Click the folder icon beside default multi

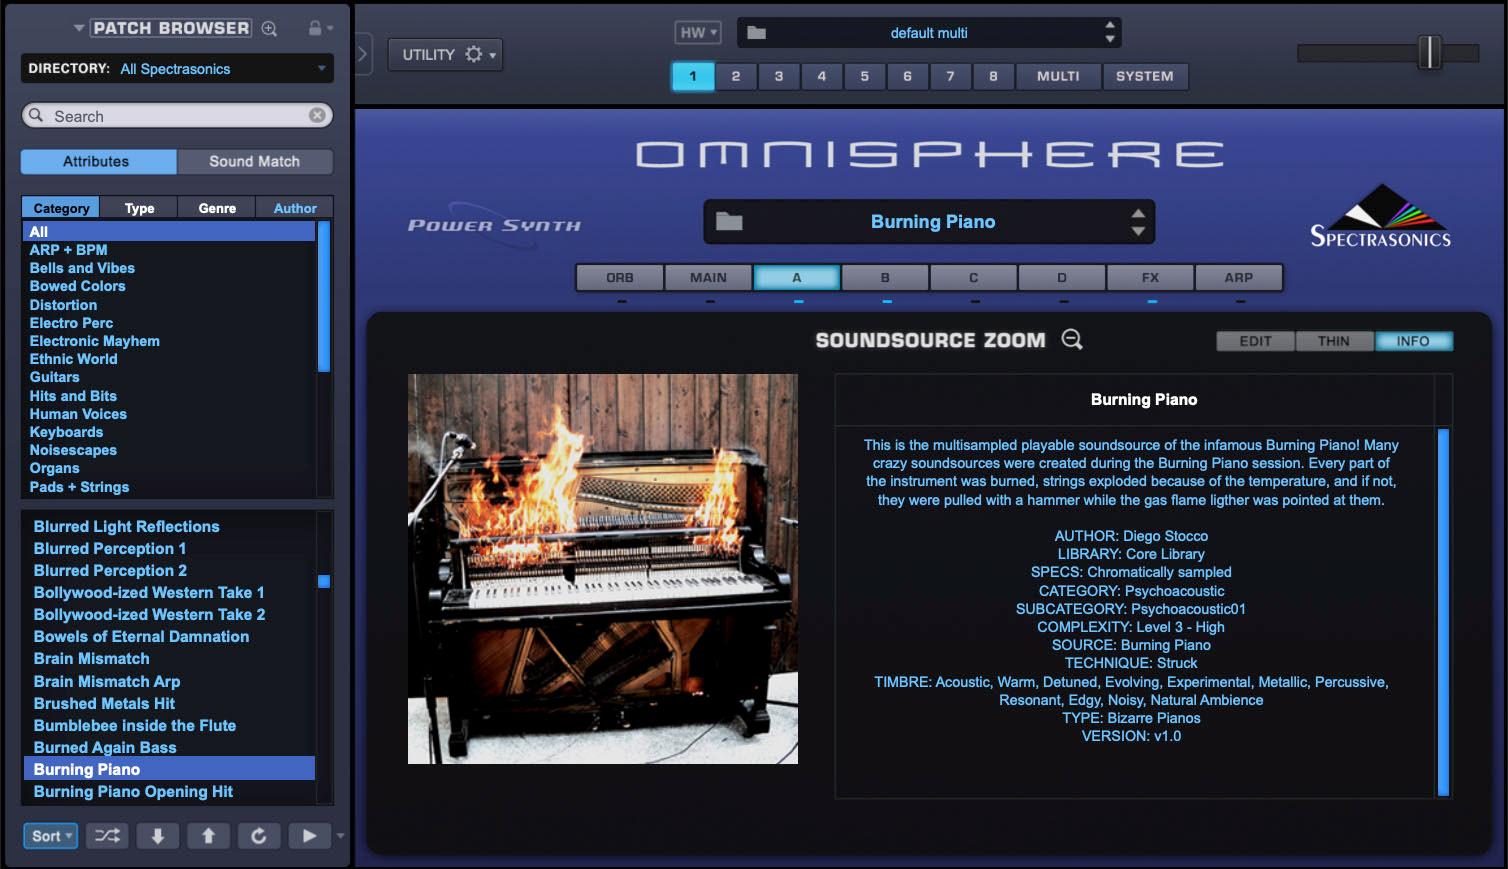pos(756,33)
